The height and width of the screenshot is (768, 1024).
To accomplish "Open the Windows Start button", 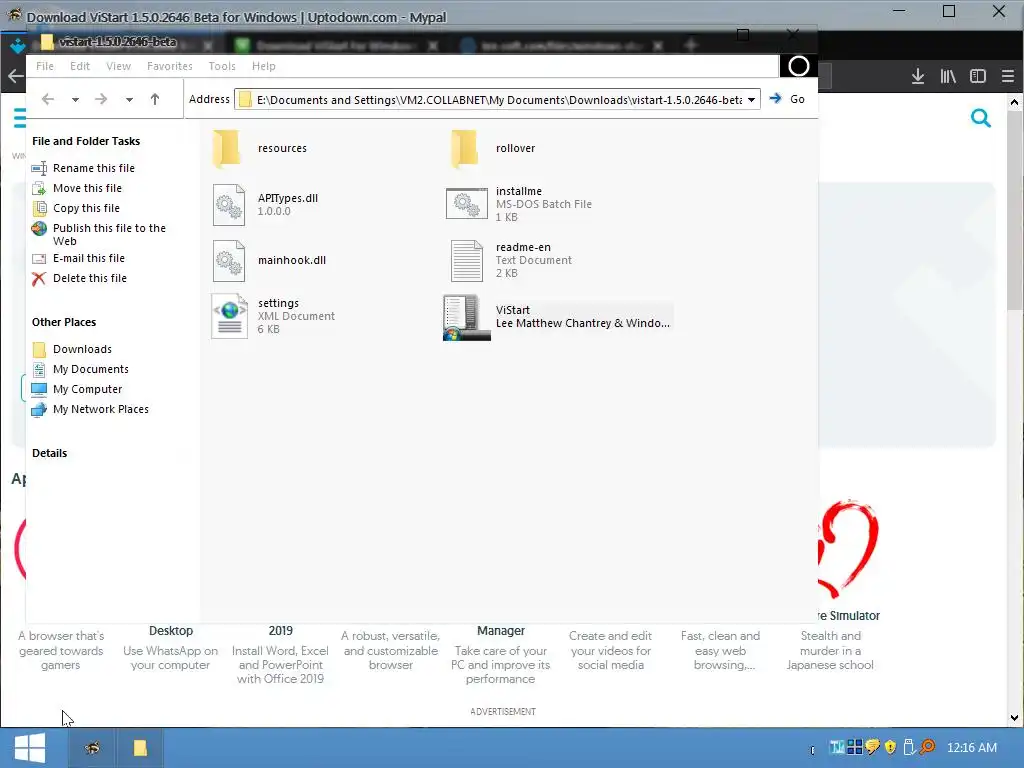I will tap(30, 748).
